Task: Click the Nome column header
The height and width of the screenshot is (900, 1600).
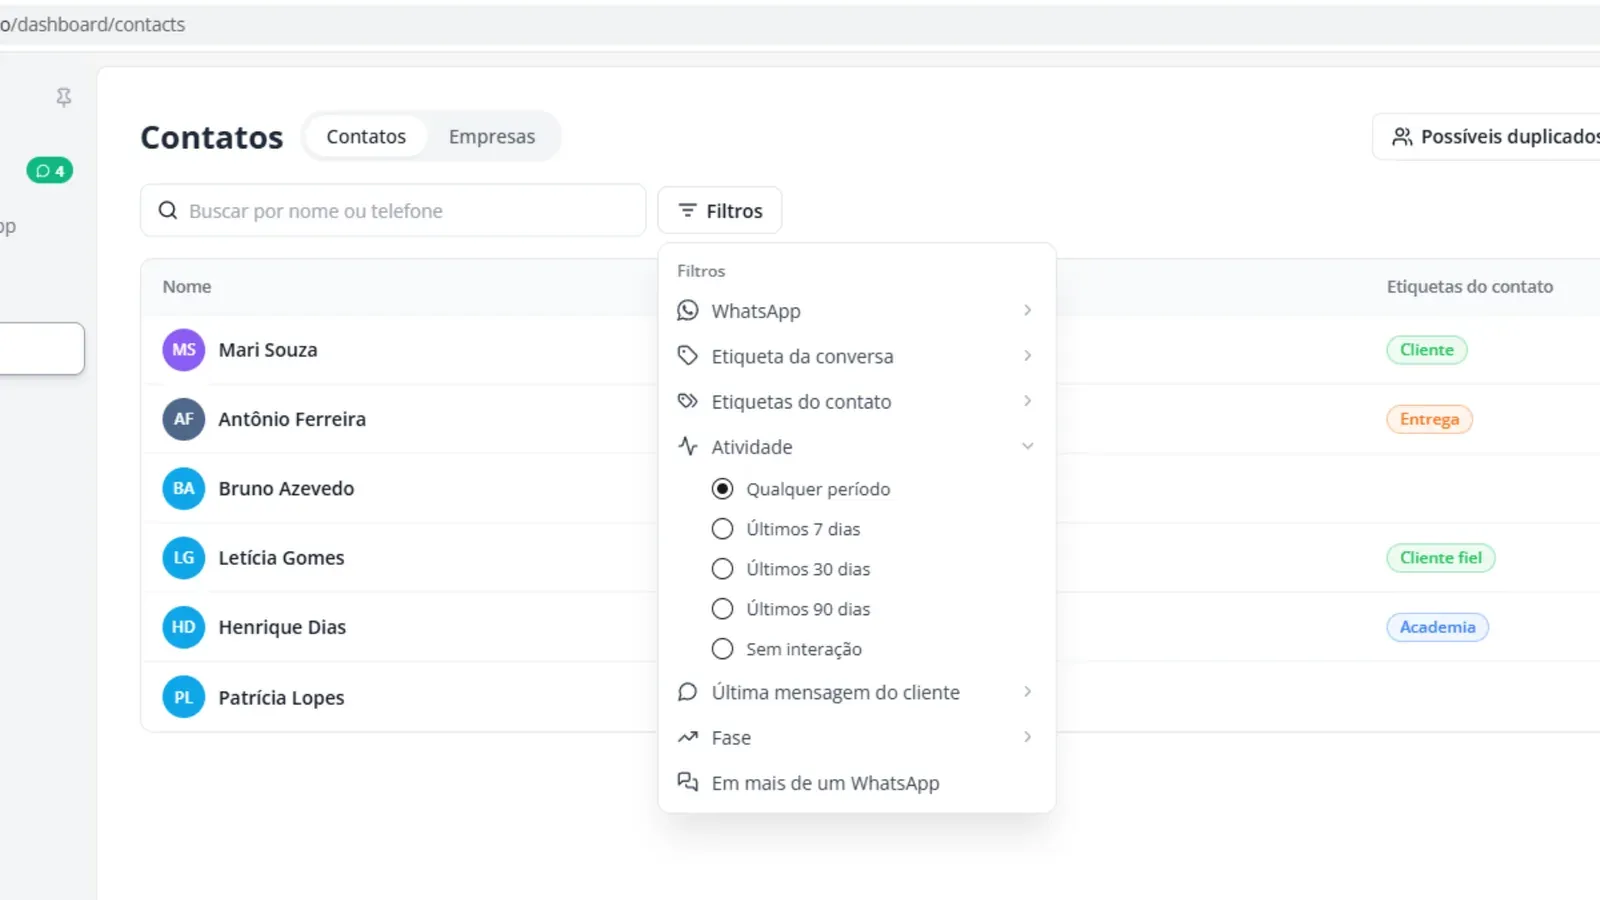Action: (x=187, y=287)
